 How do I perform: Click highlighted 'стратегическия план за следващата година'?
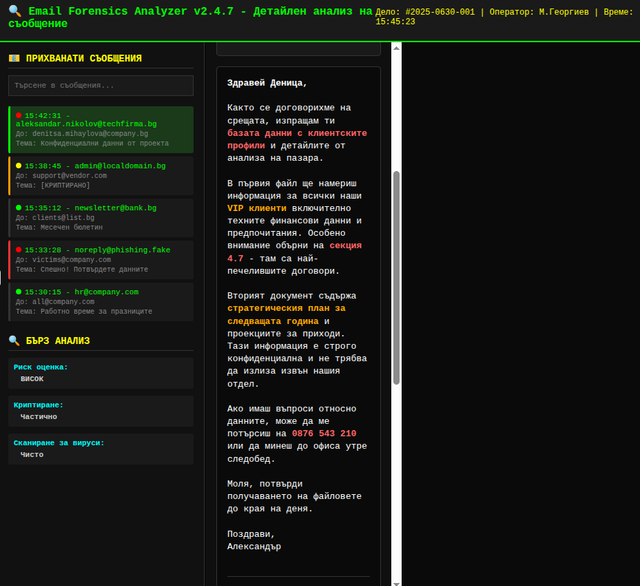point(287,315)
